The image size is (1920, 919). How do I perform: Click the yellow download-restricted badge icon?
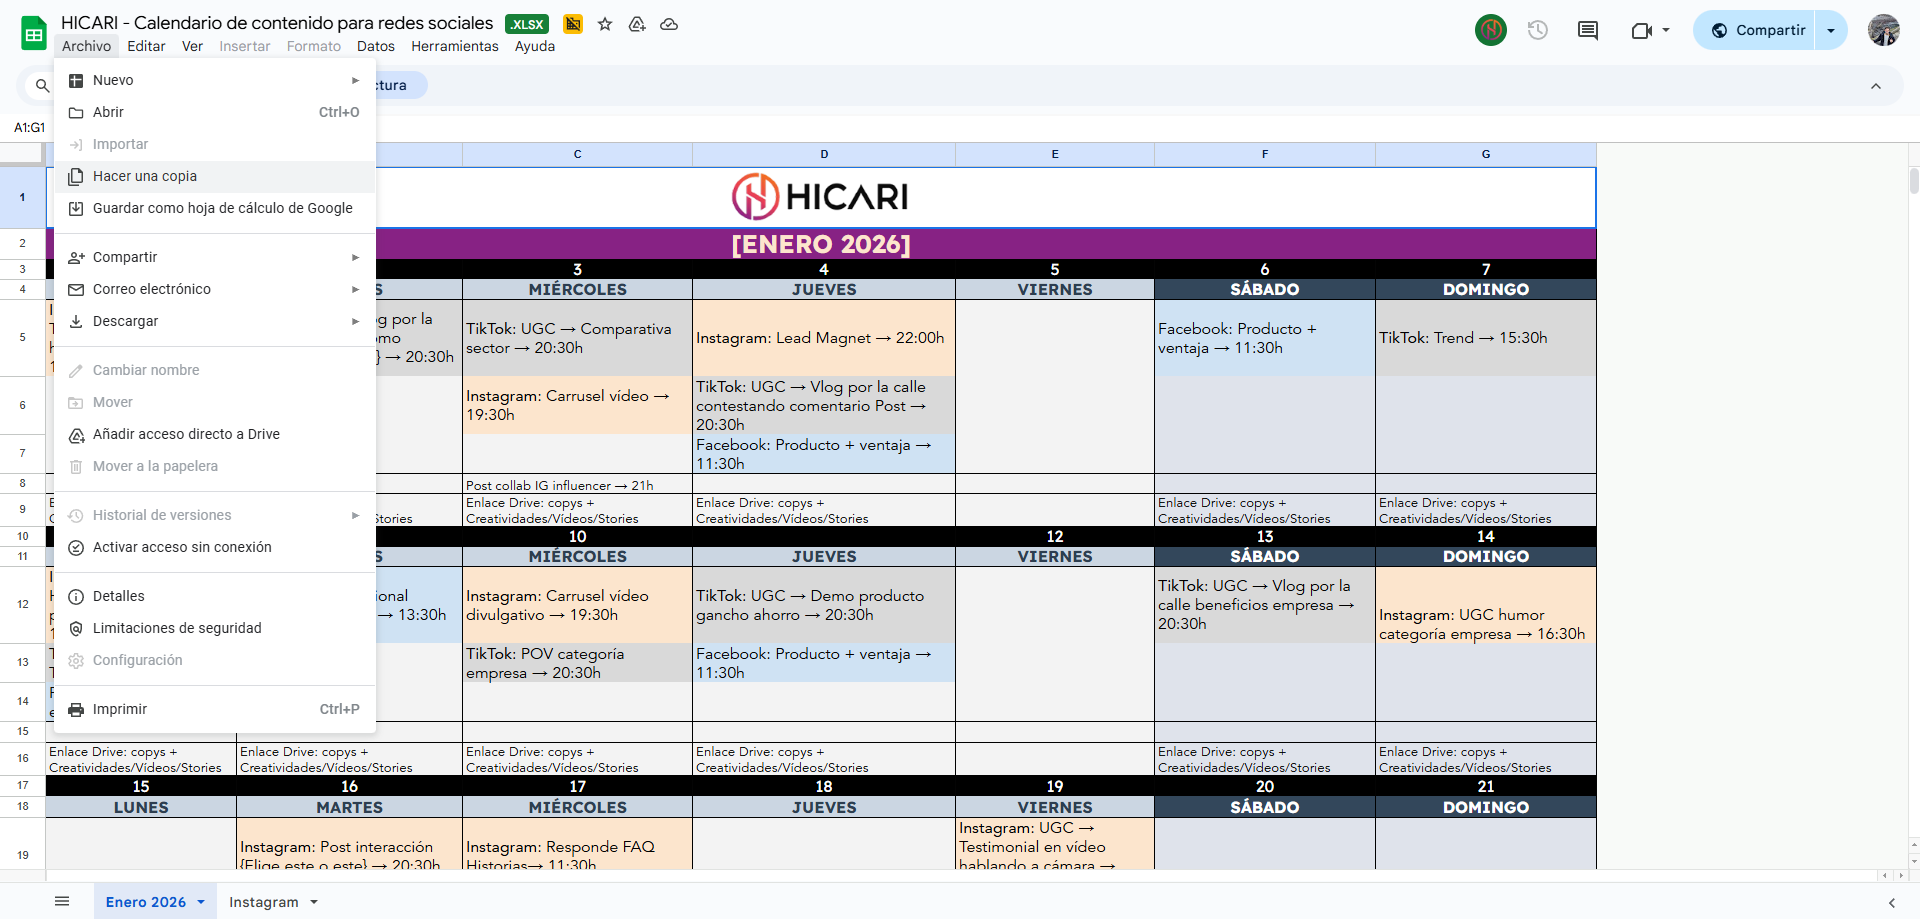point(572,24)
